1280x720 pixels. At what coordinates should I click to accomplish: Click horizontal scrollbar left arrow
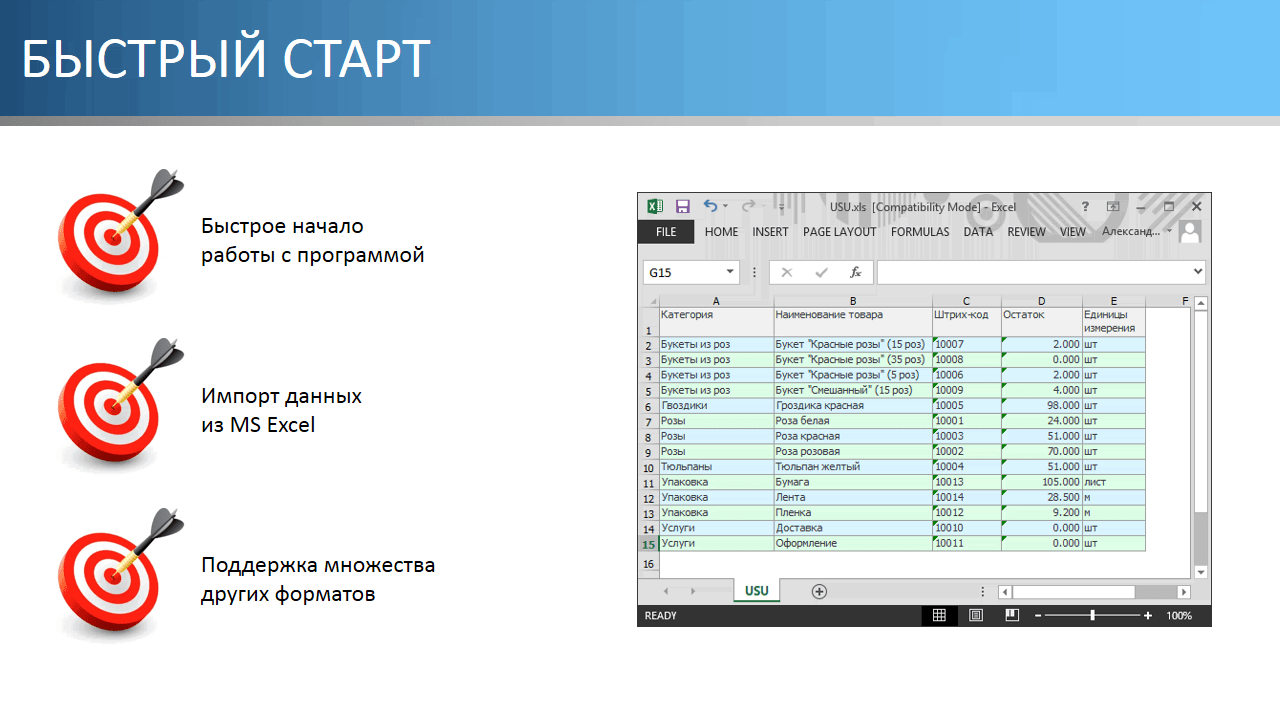tap(1005, 592)
